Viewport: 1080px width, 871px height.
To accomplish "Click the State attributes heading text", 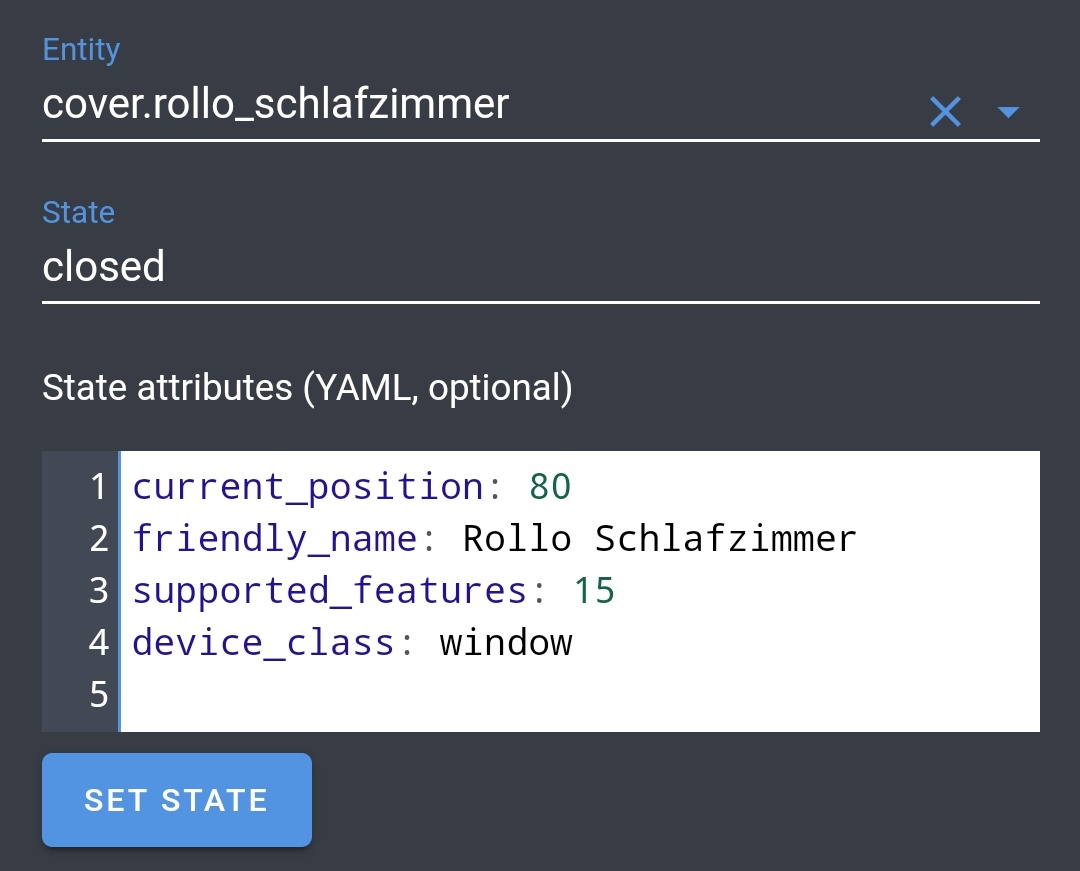I will tap(307, 388).
